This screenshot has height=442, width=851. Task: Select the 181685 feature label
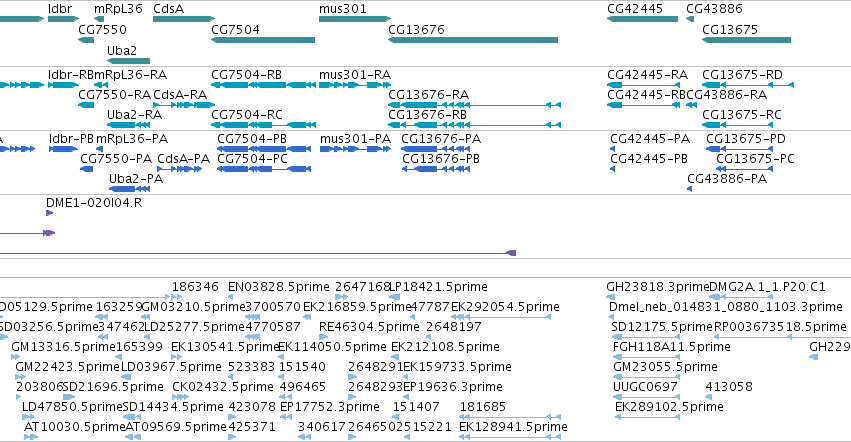point(482,407)
